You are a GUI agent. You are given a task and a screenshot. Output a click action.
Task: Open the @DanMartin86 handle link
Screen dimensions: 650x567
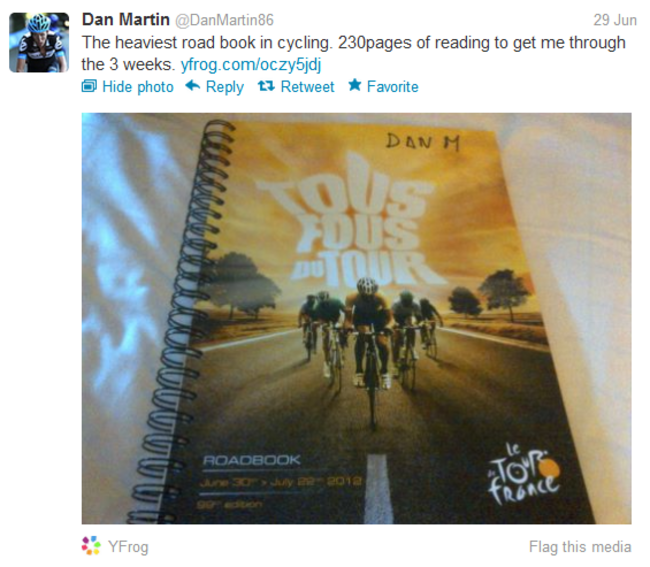click(x=224, y=20)
